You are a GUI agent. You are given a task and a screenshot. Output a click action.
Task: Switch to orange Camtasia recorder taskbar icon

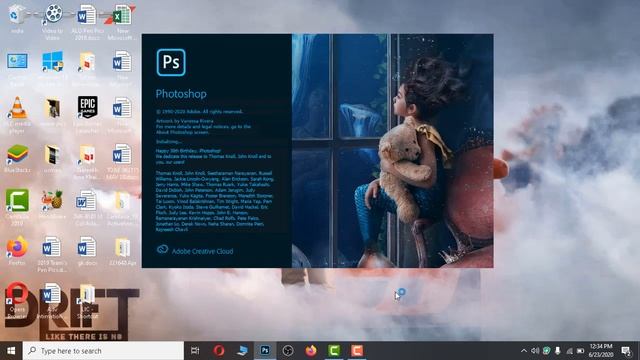[x=357, y=350]
